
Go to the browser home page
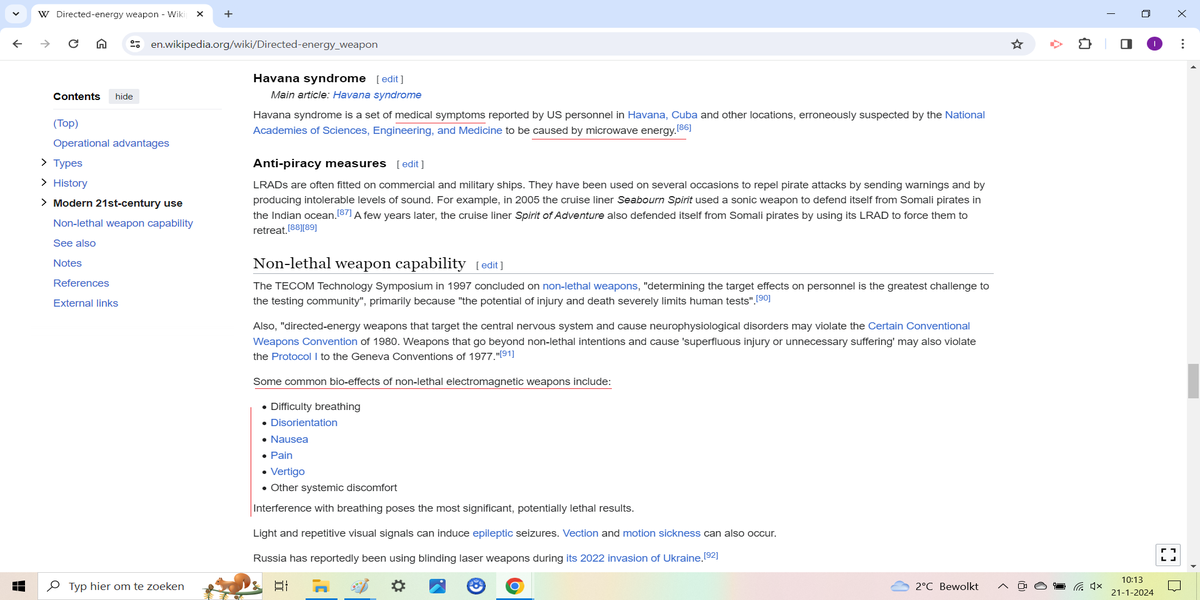(x=101, y=44)
